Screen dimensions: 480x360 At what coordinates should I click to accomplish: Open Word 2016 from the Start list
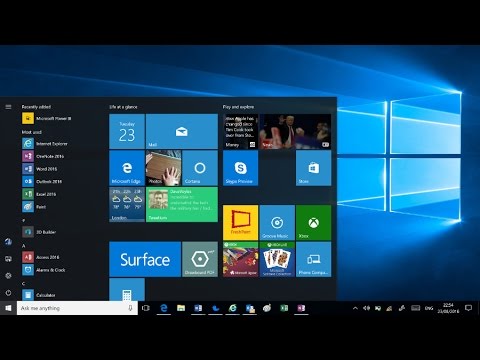(x=40, y=169)
